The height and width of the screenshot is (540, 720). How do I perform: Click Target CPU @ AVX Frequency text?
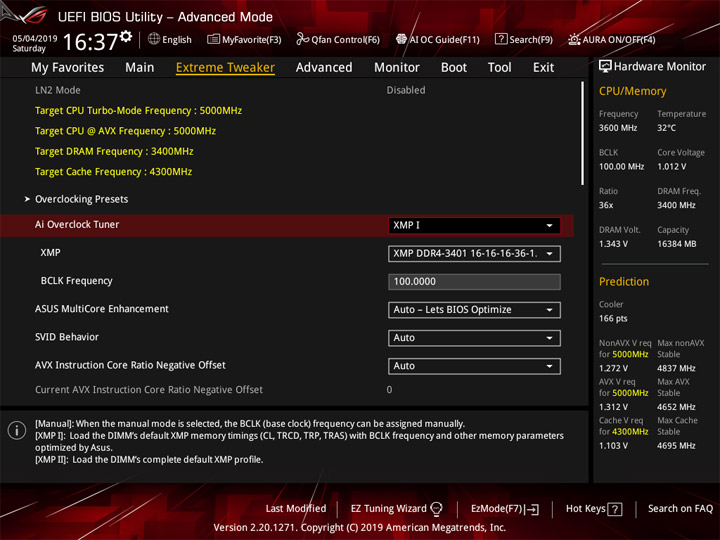pyautogui.click(x=125, y=131)
